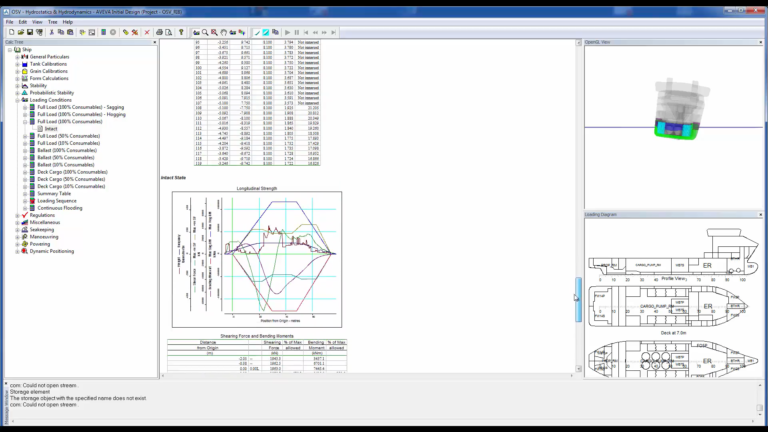Expand the Seakeeping tree node

pyautogui.click(x=18, y=230)
